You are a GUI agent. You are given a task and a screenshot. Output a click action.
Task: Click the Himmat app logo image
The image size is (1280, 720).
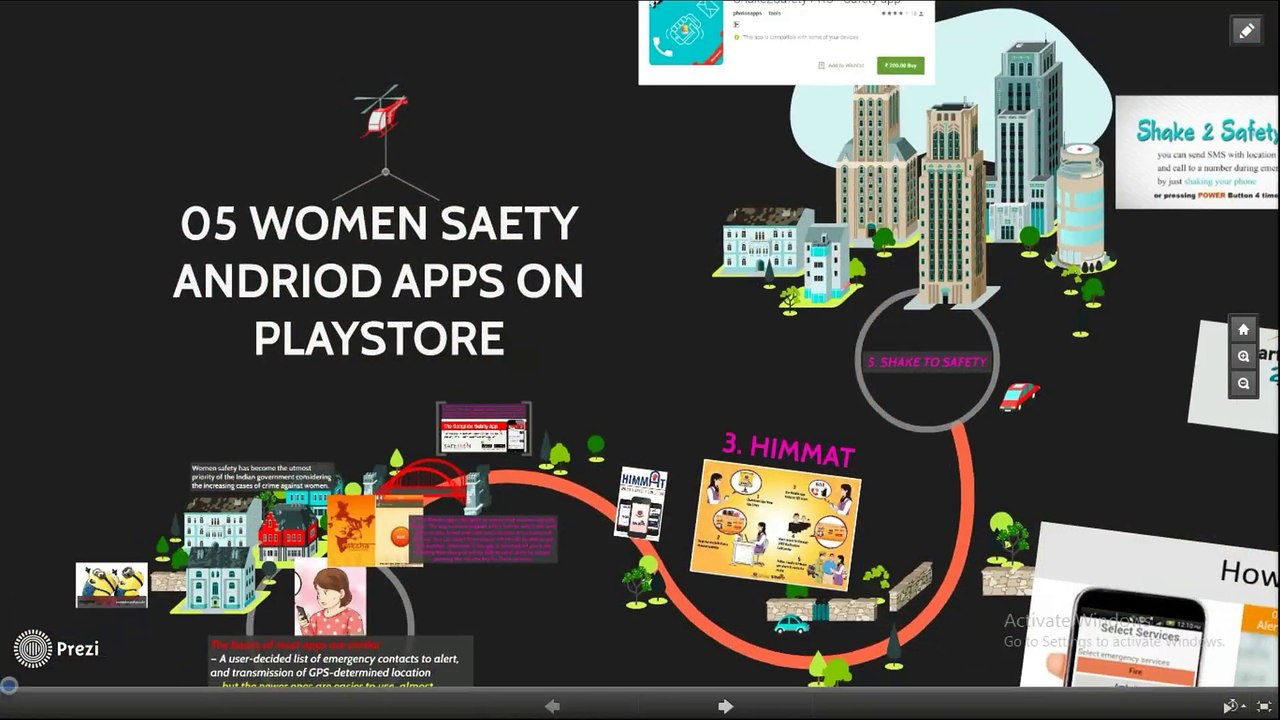tap(641, 503)
